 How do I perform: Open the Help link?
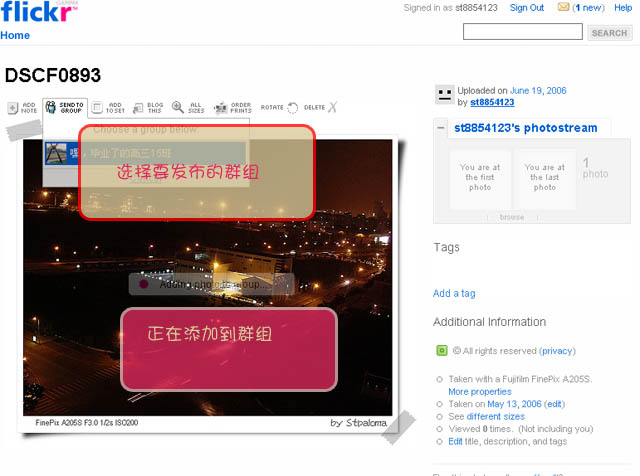point(623,8)
